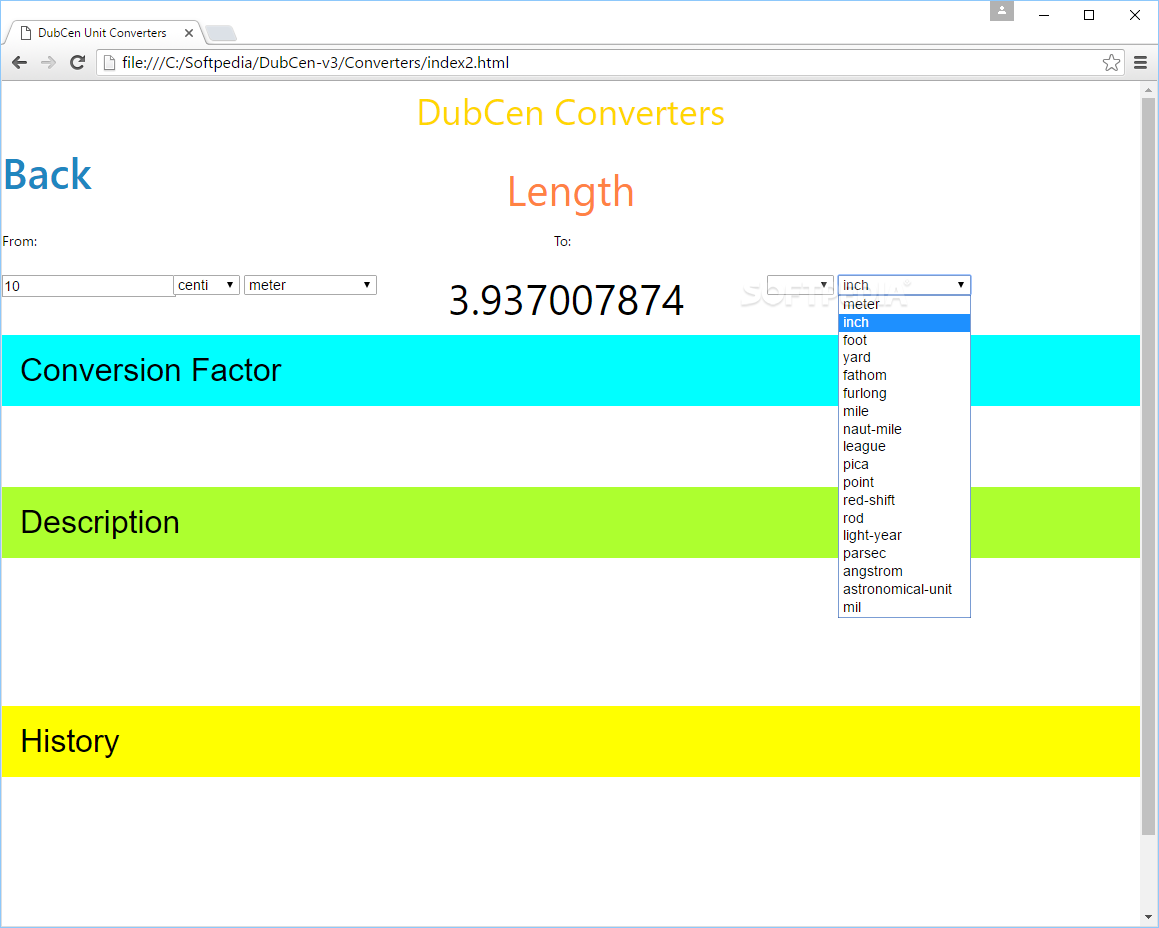1159x928 pixels.
Task: Open the empty To prefix dropdown
Action: click(800, 285)
